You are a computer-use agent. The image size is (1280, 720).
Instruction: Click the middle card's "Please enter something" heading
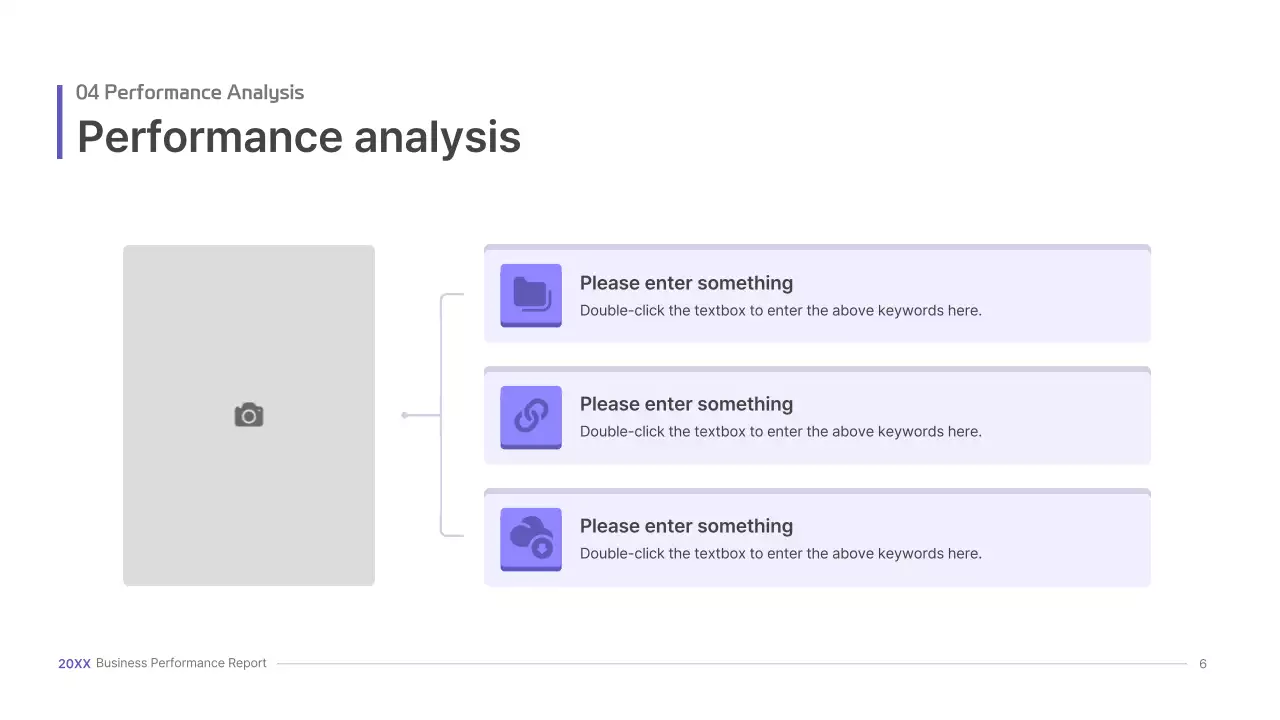[x=686, y=404]
